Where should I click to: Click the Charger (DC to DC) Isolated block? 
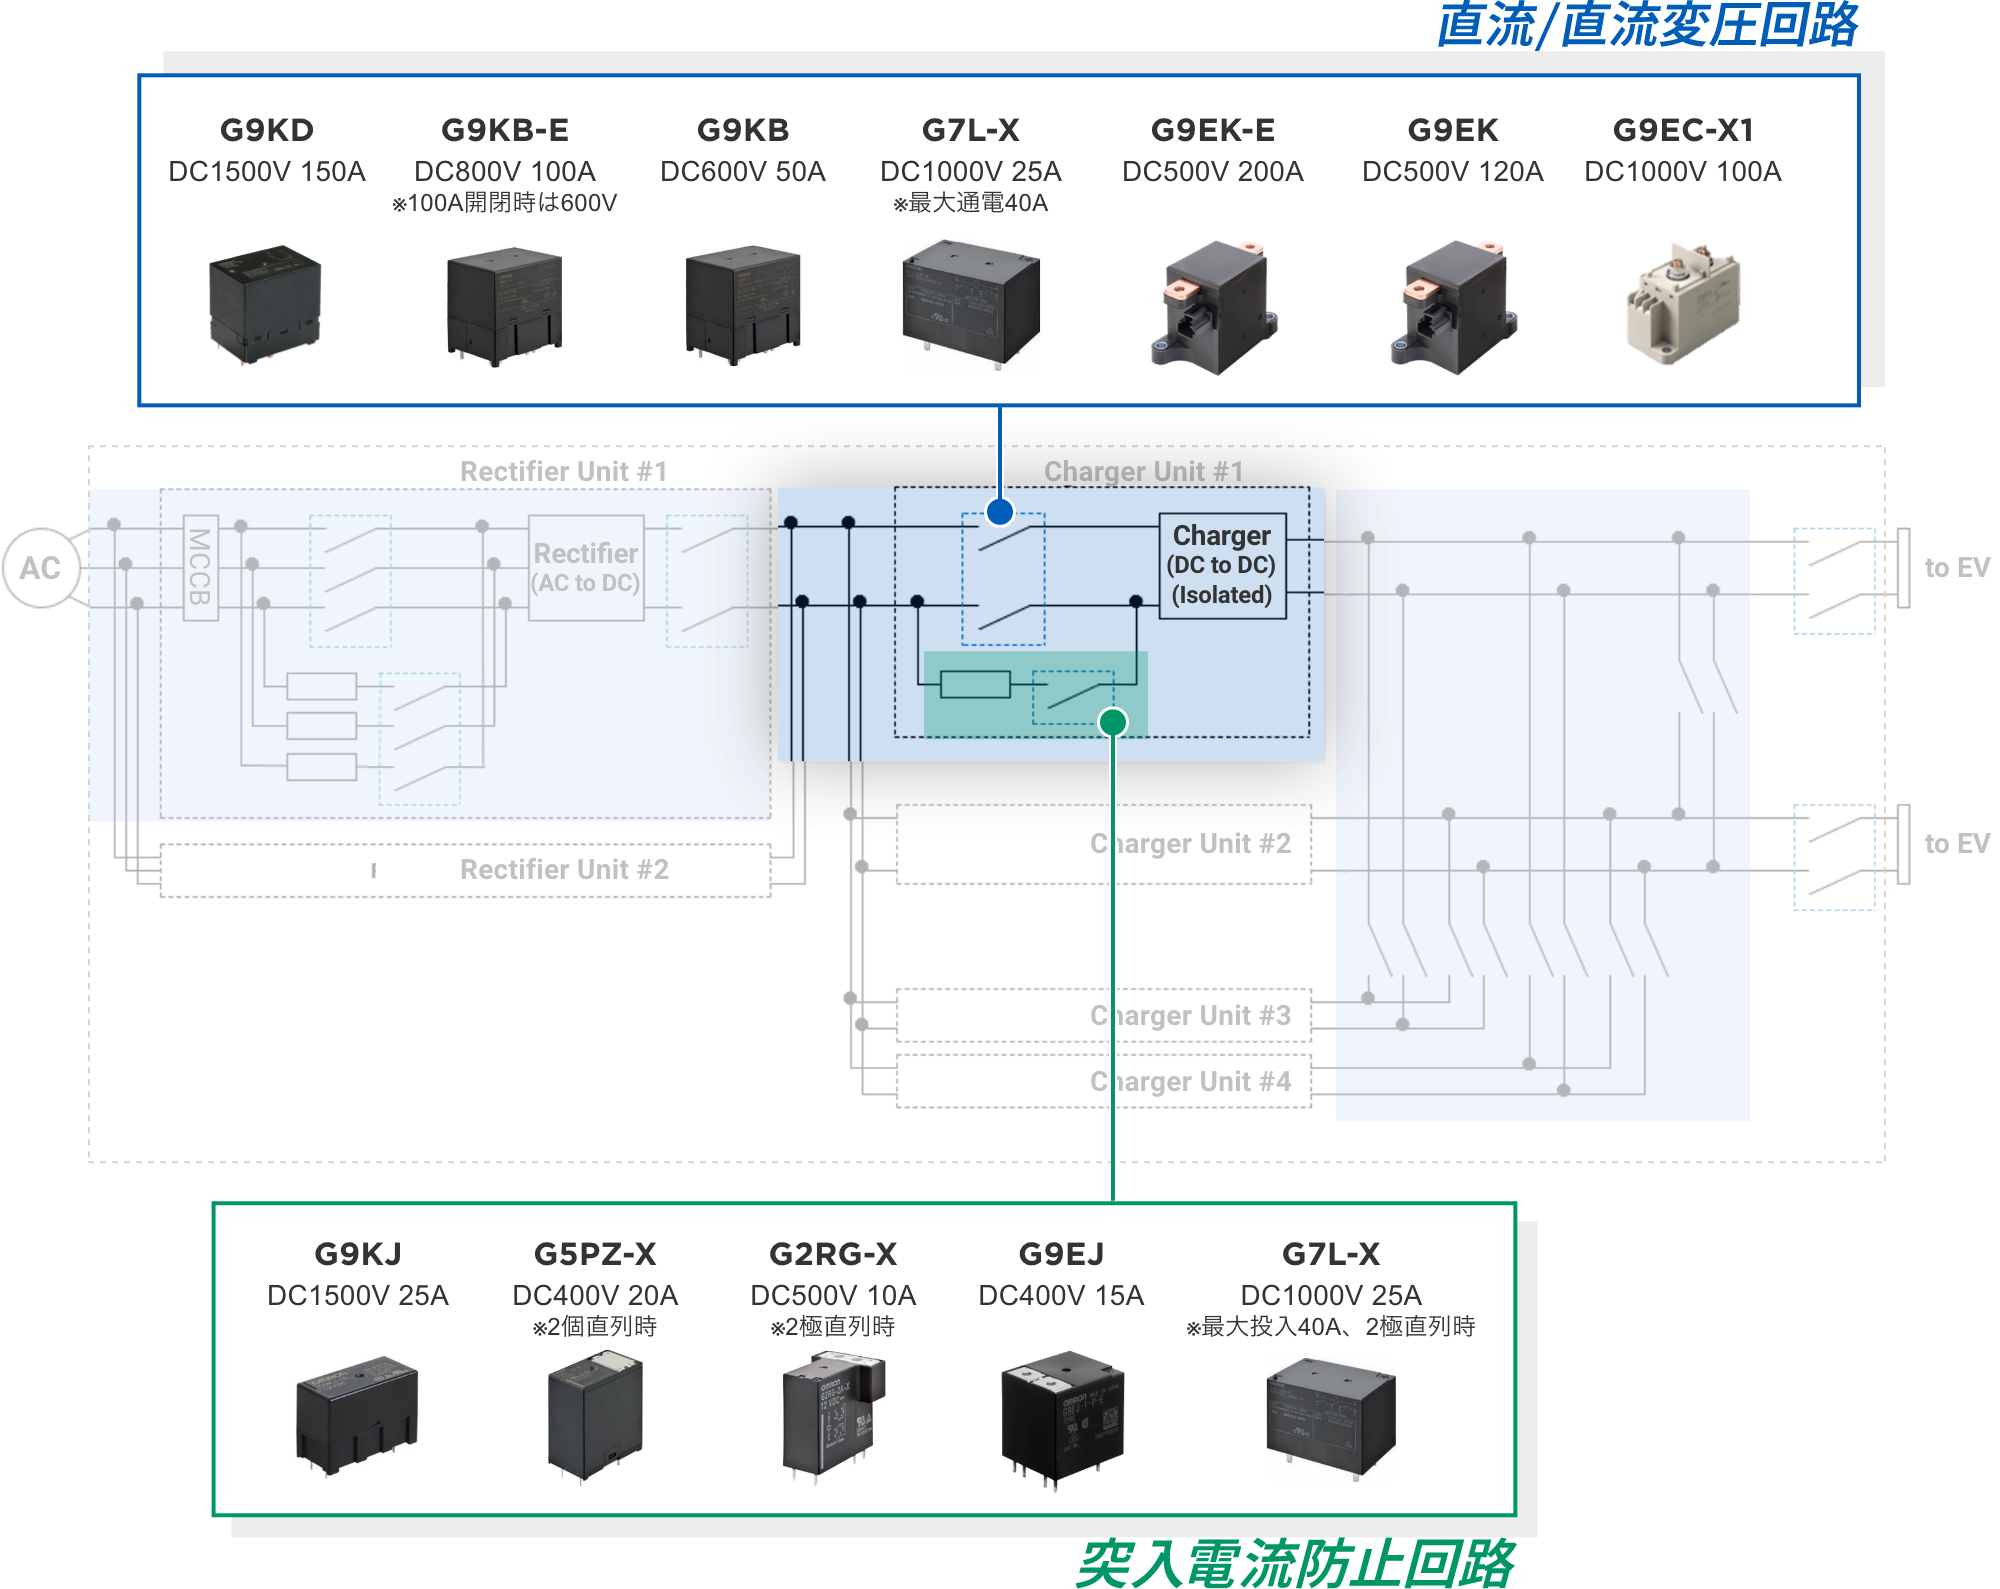(x=1222, y=566)
